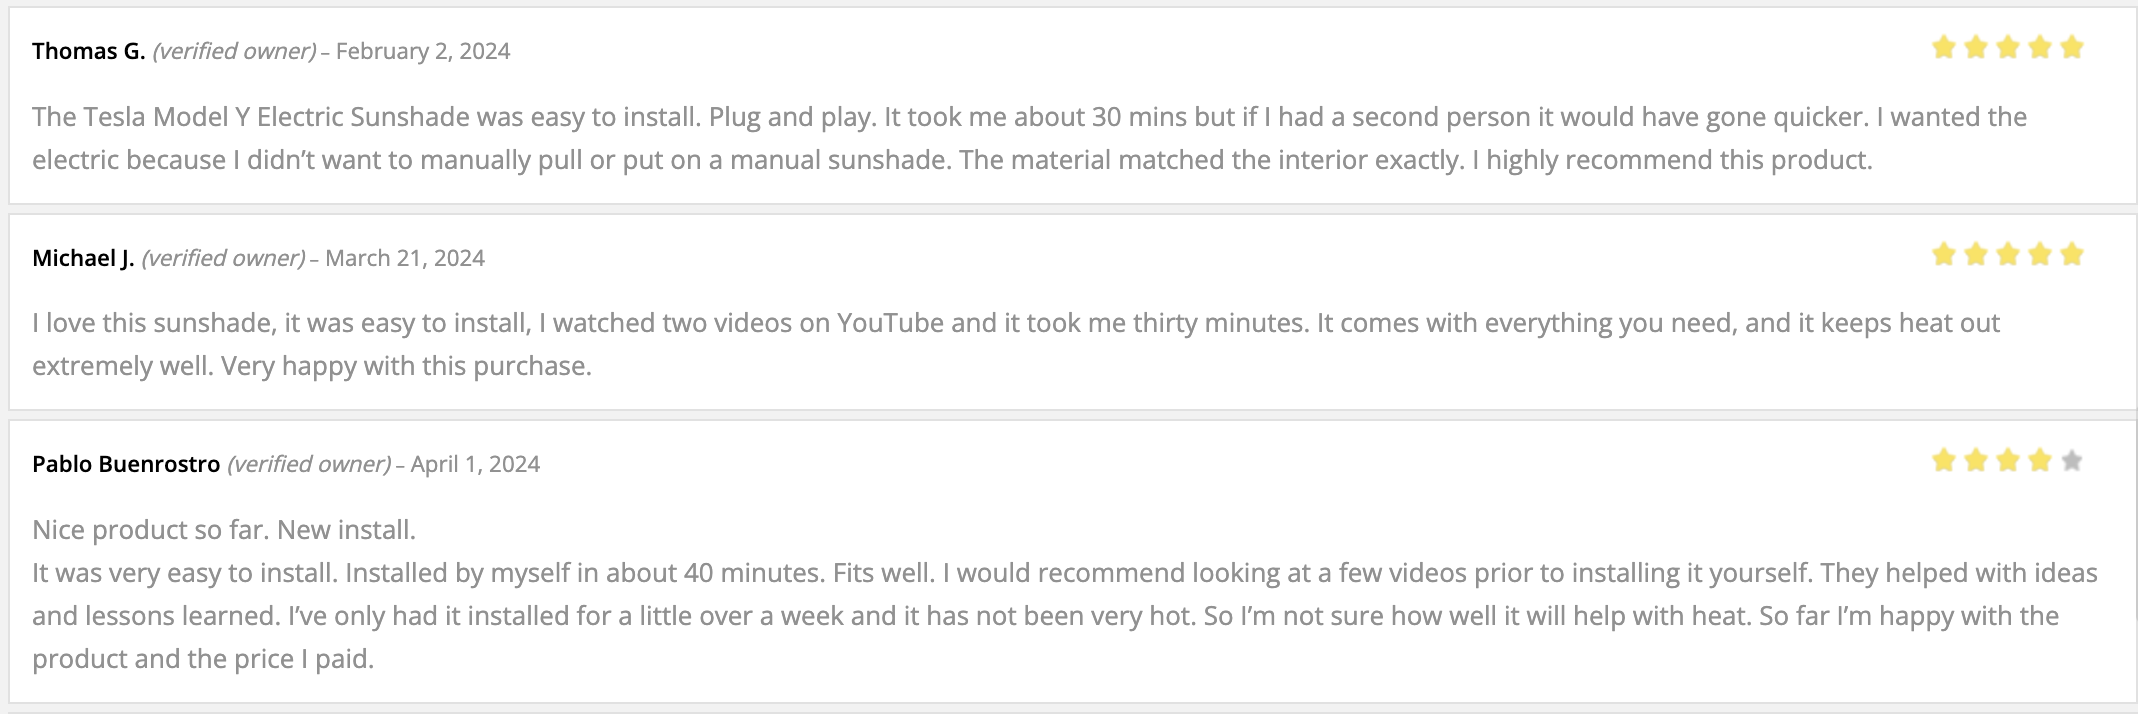
Task: Click reviewer name Thomas G.
Action: click(89, 51)
